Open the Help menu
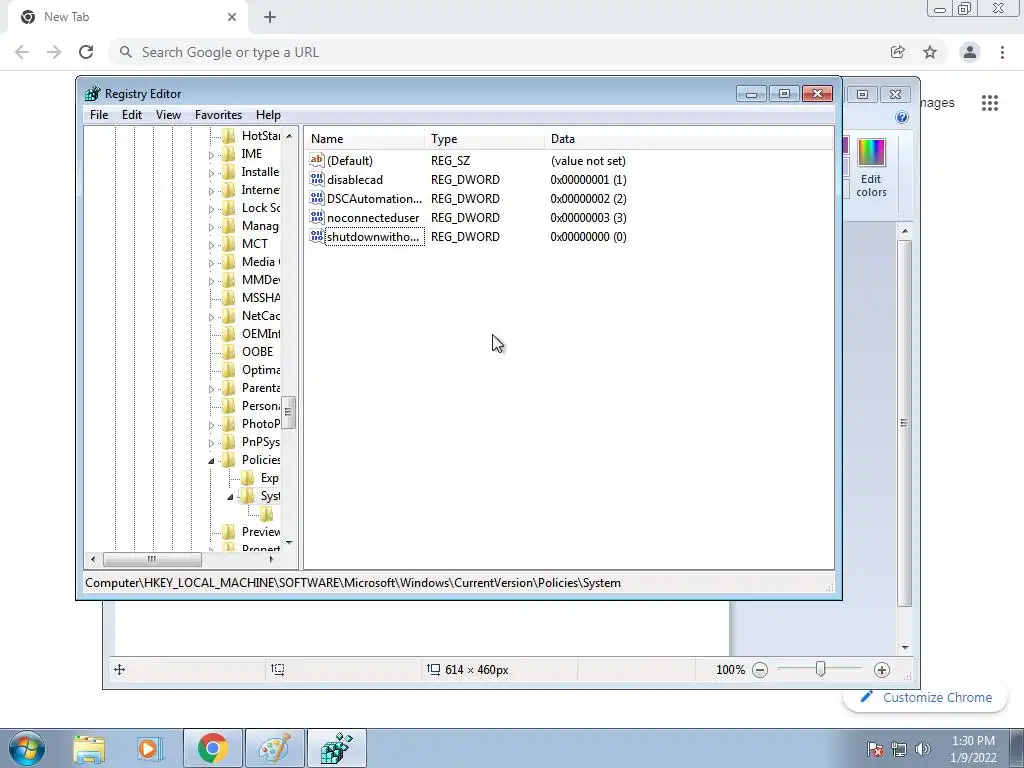Screen dimensions: 1024x768 pos(268,115)
